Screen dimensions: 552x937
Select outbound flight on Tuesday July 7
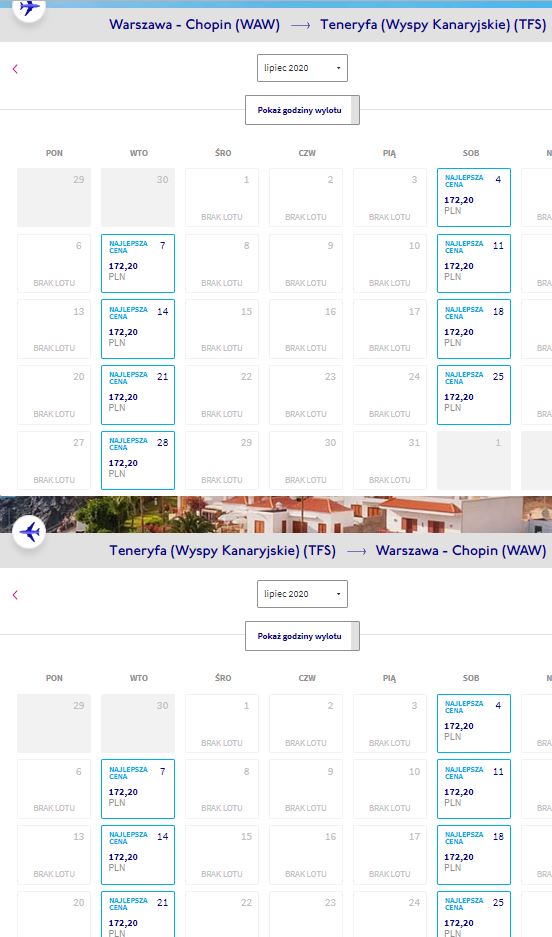click(138, 264)
